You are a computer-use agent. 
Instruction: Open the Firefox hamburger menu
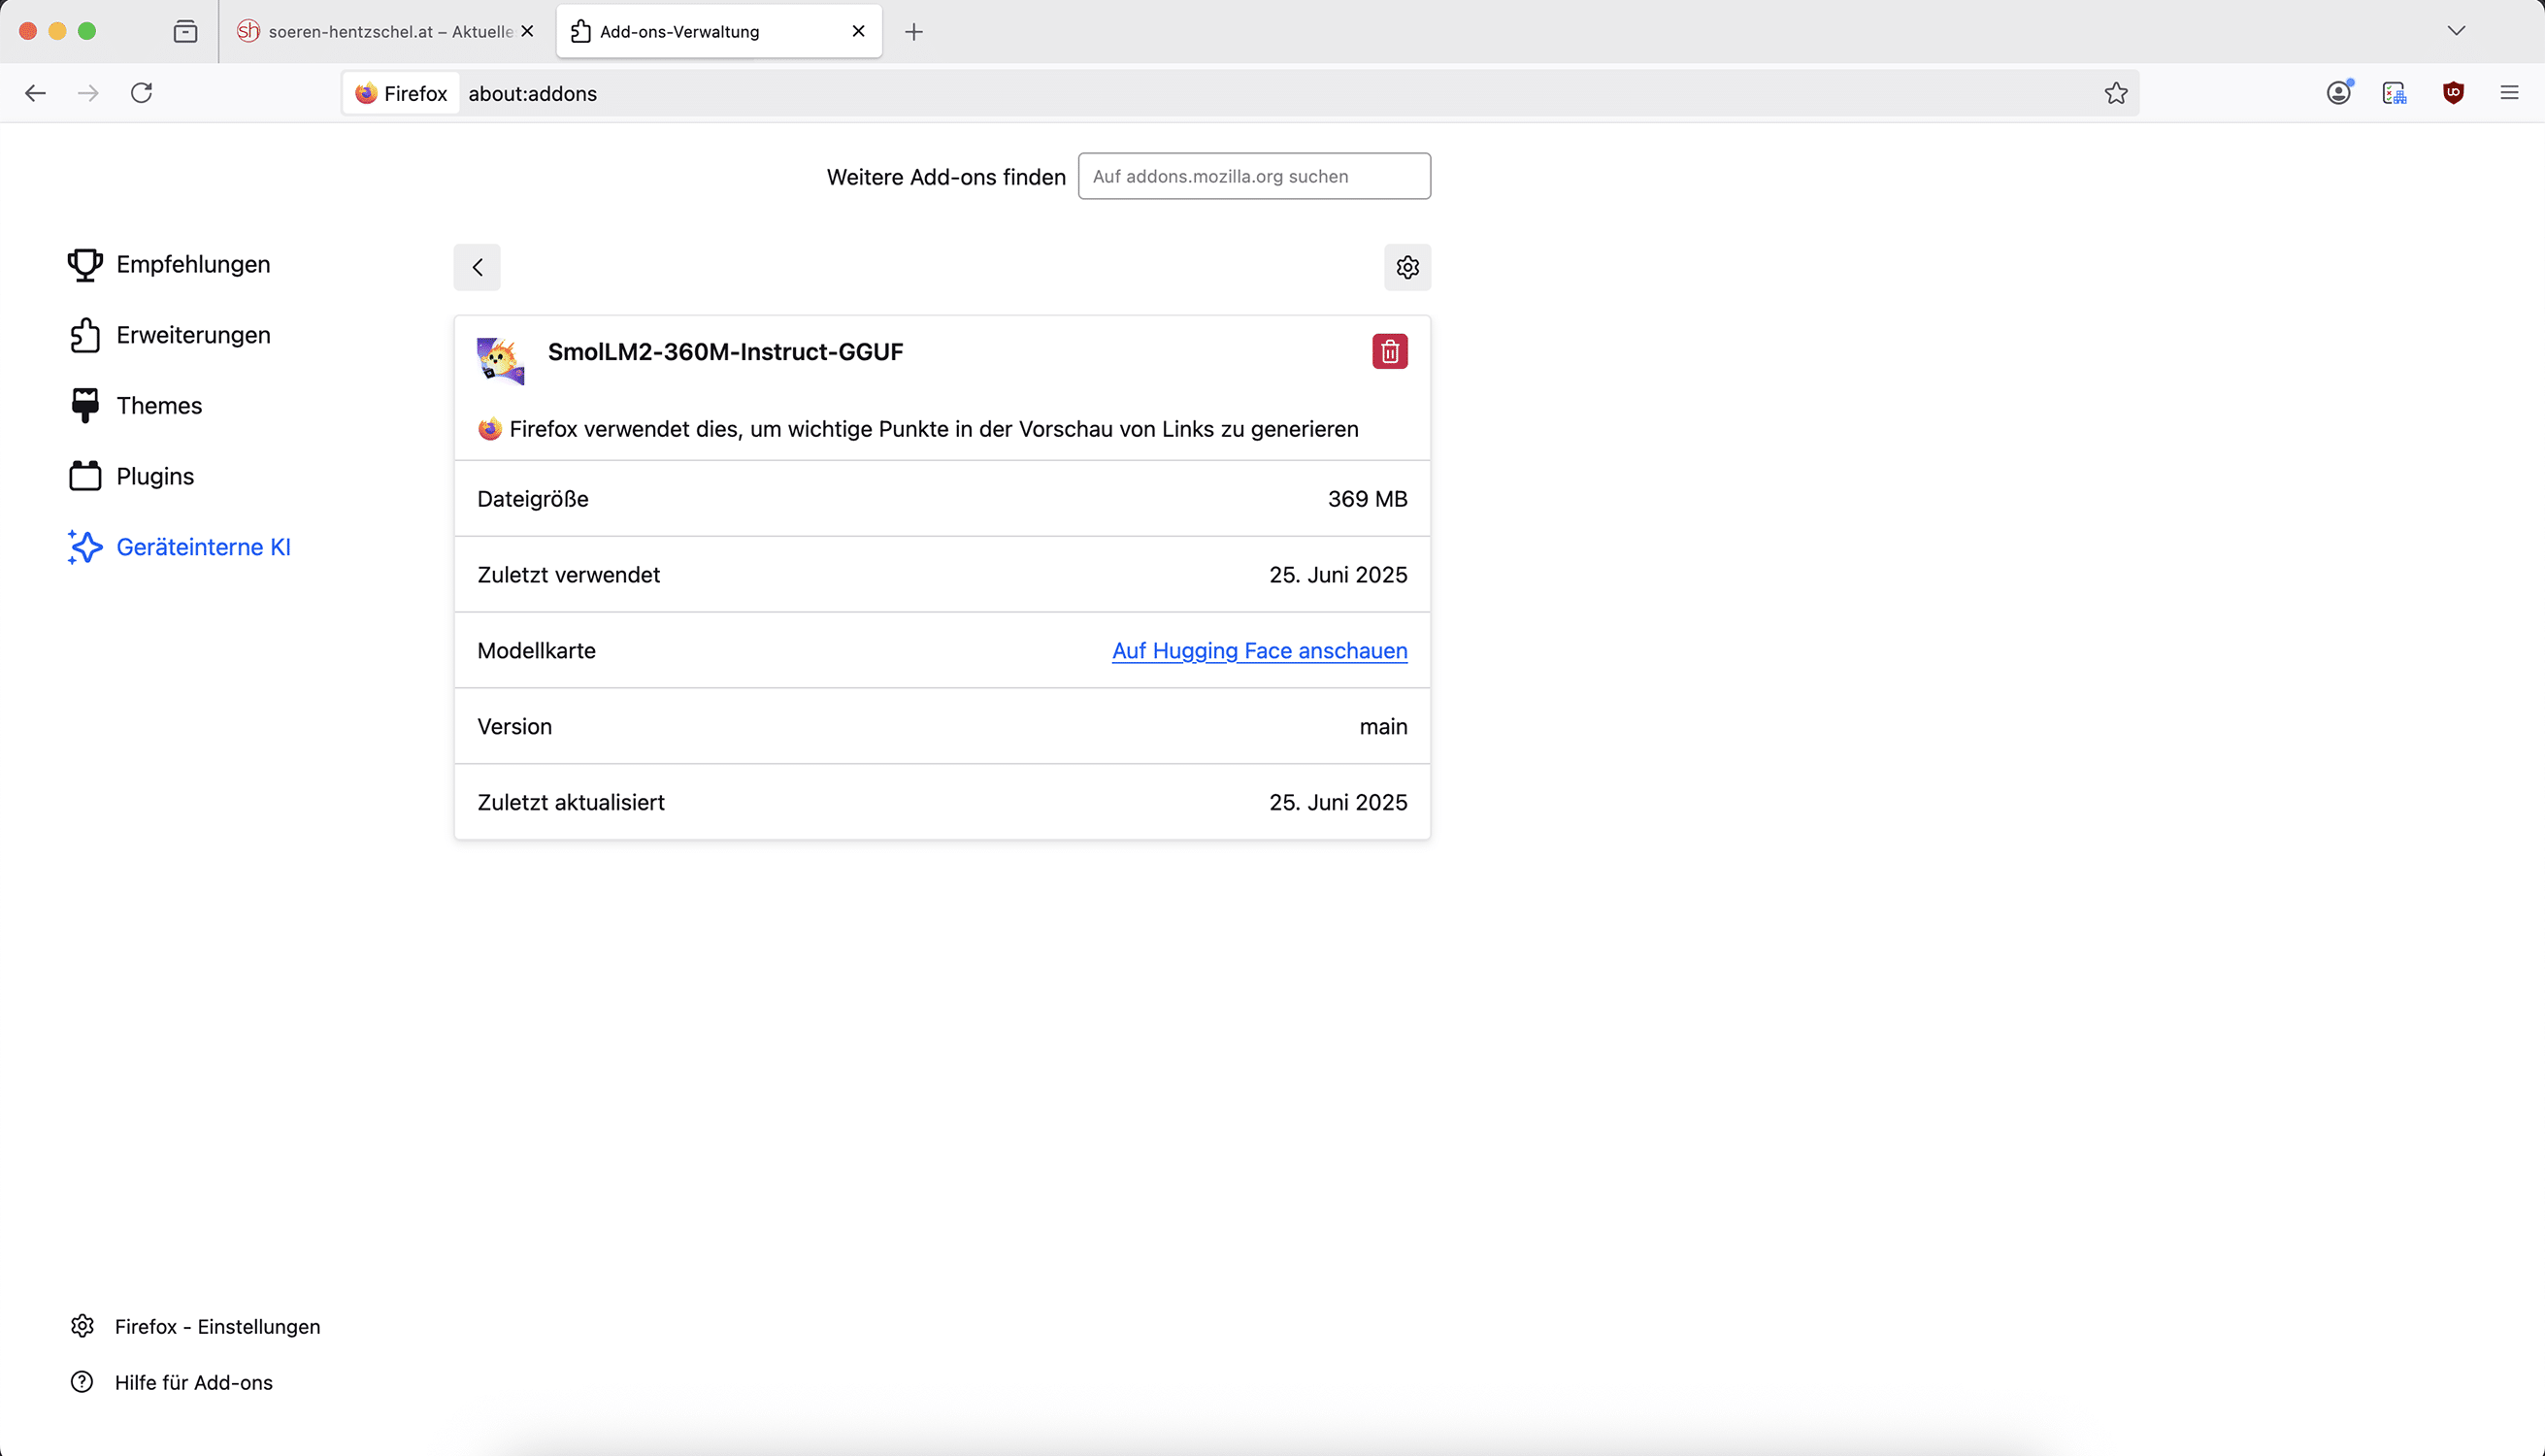(x=2509, y=93)
